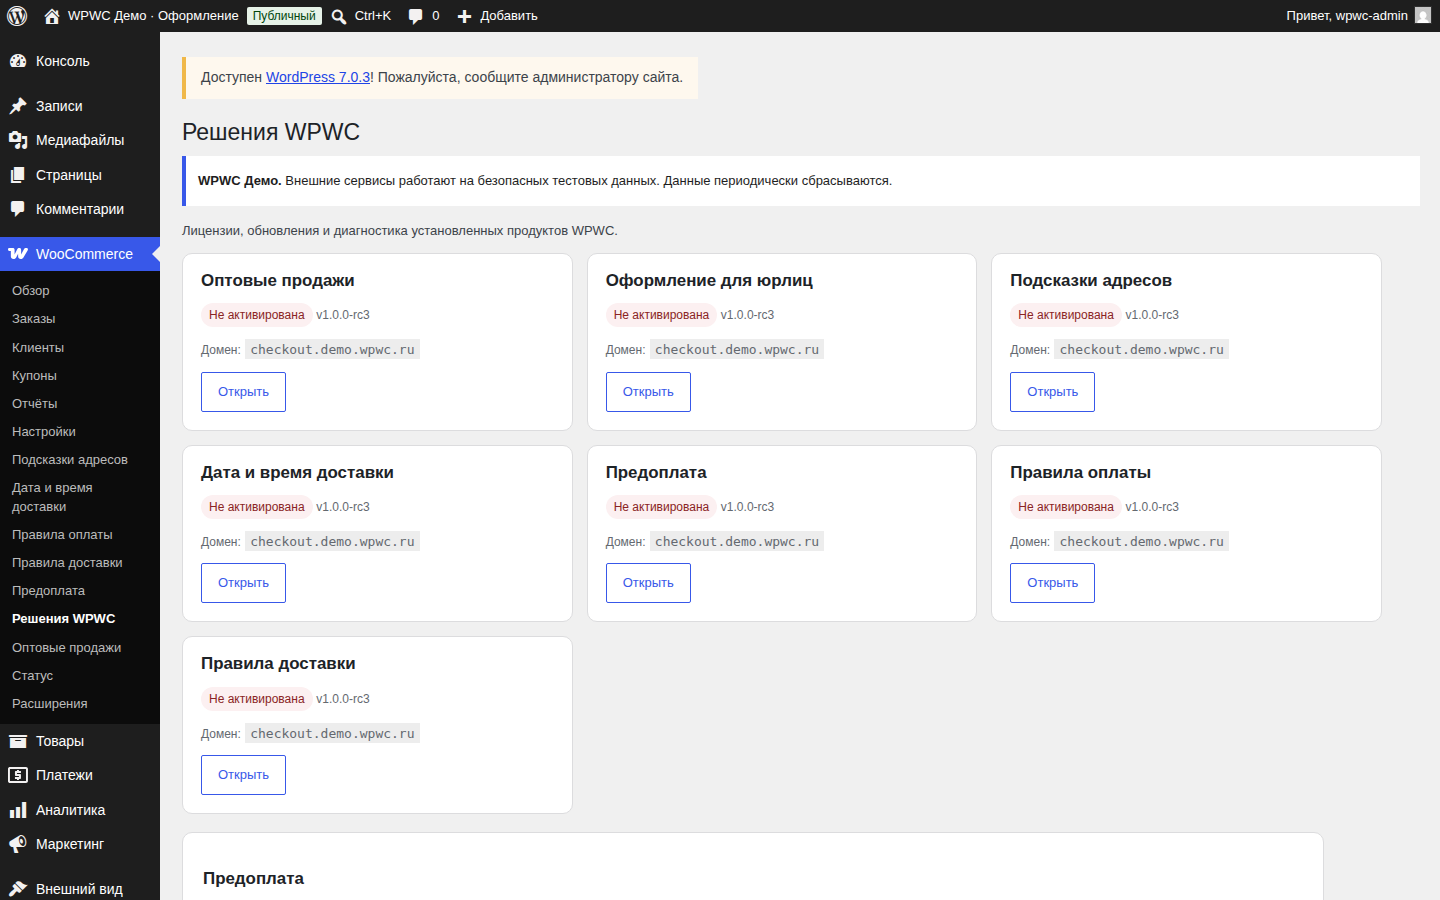Viewport: 1440px width, 900px height.
Task: Open WooCommerce Настройки submenu item
Action: (44, 432)
